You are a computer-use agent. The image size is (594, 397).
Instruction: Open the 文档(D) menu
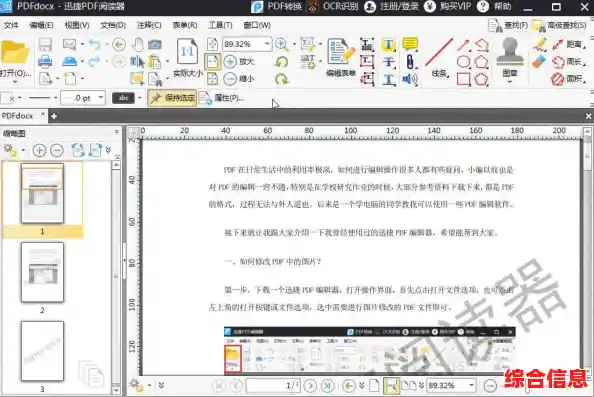tap(113, 25)
